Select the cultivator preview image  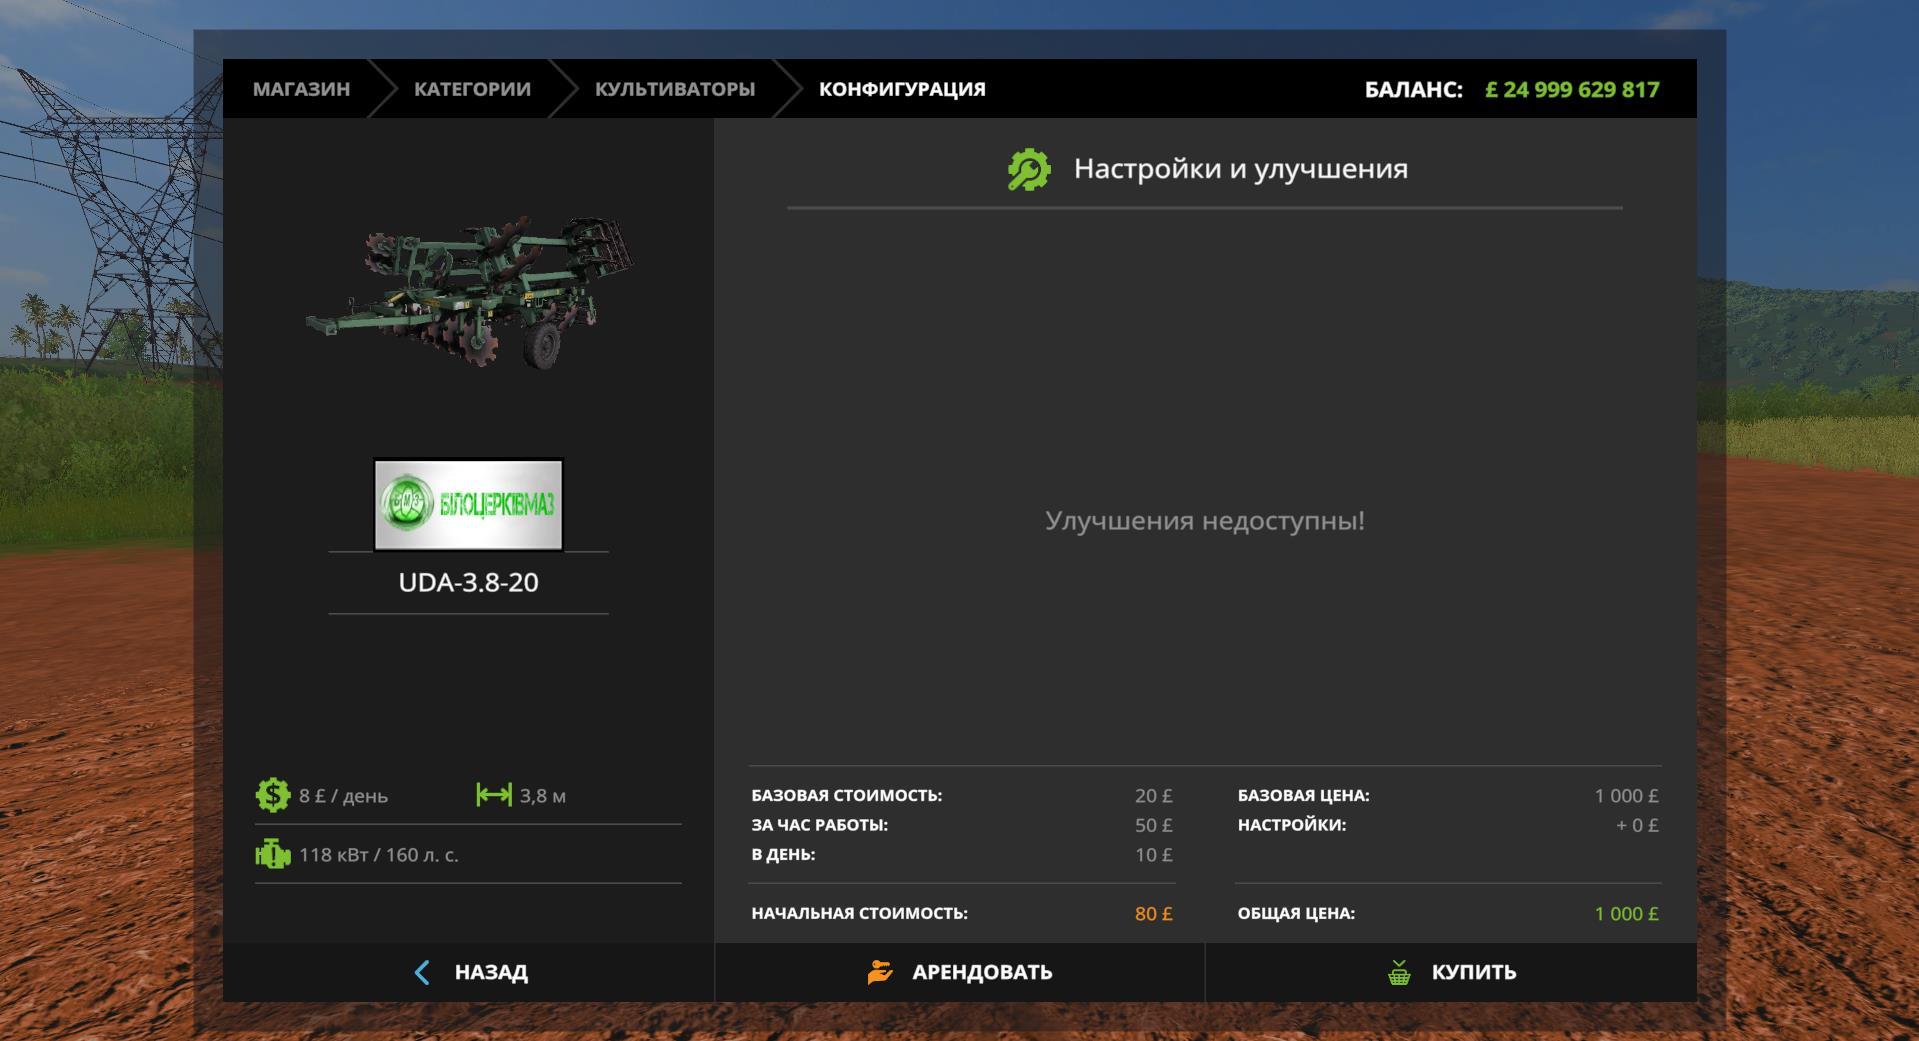click(468, 290)
